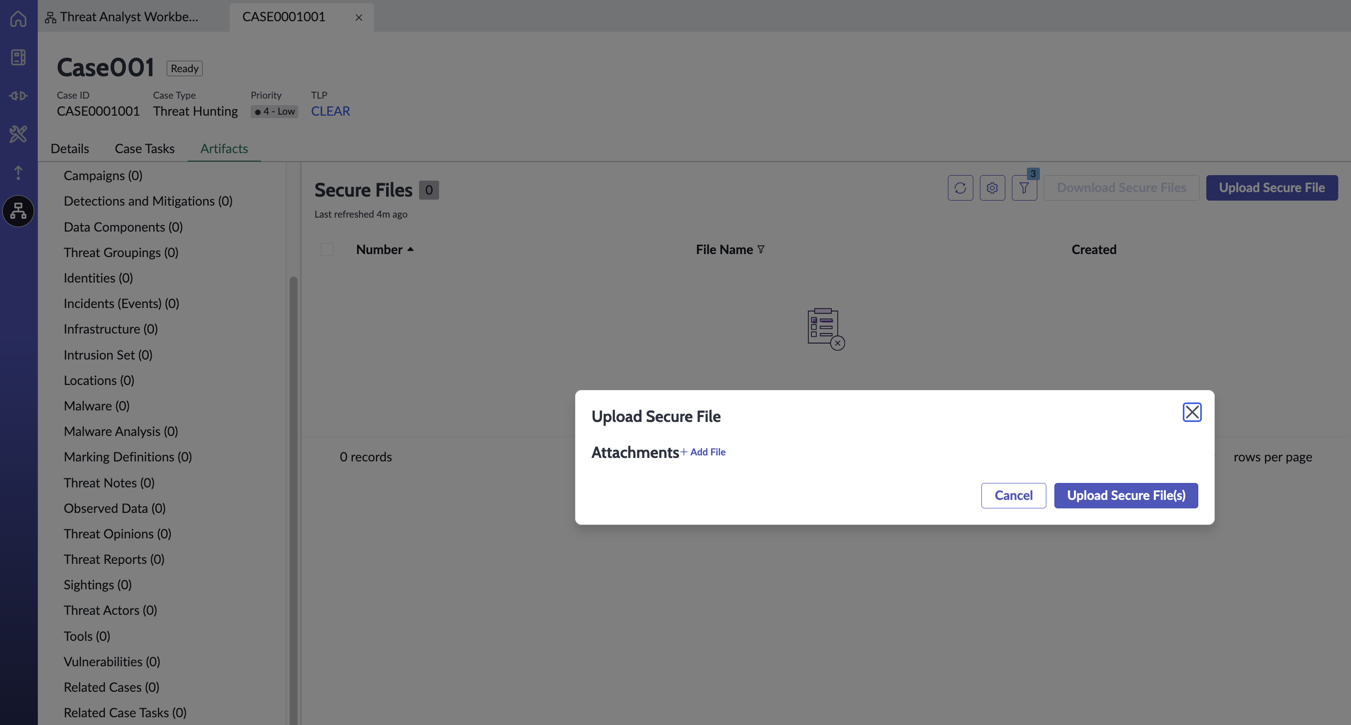Select Locations (0)
Viewport: 1351px width, 725px height.
[x=99, y=380]
